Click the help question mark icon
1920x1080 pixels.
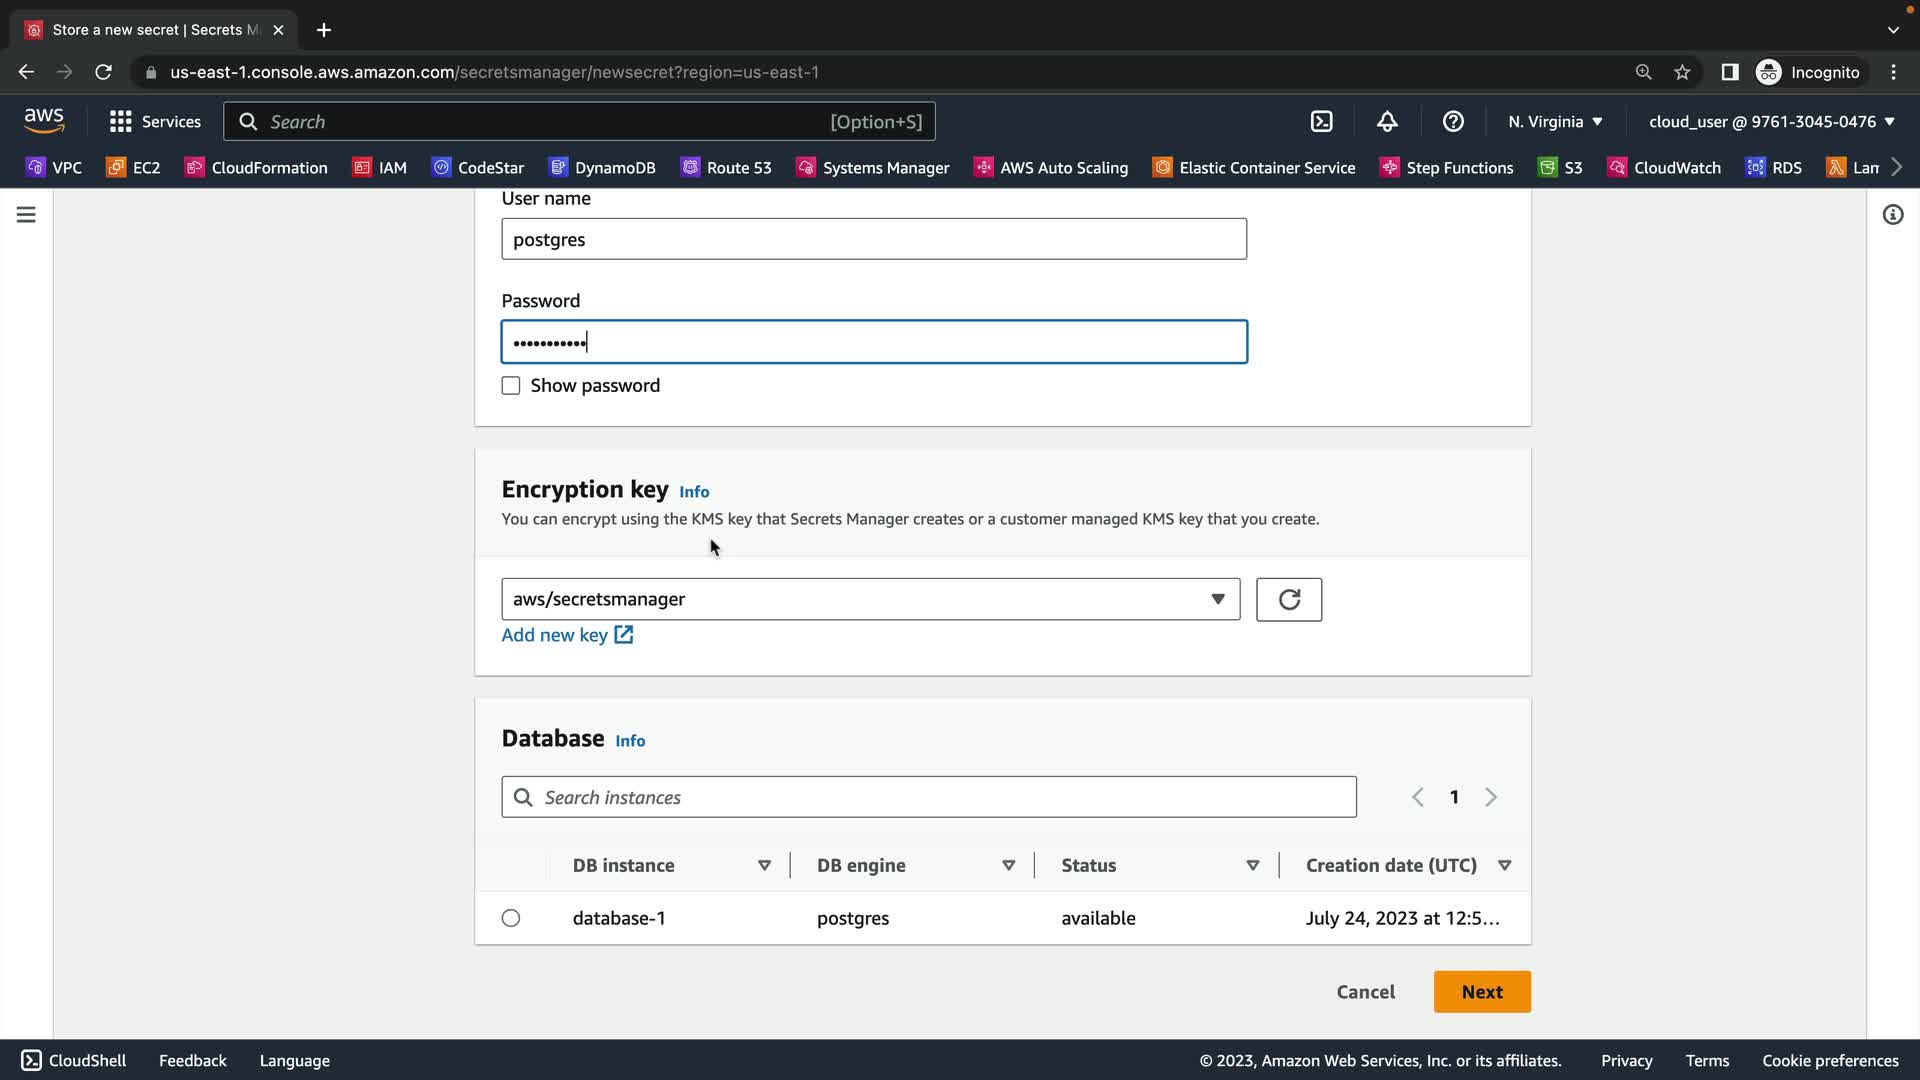click(1453, 121)
